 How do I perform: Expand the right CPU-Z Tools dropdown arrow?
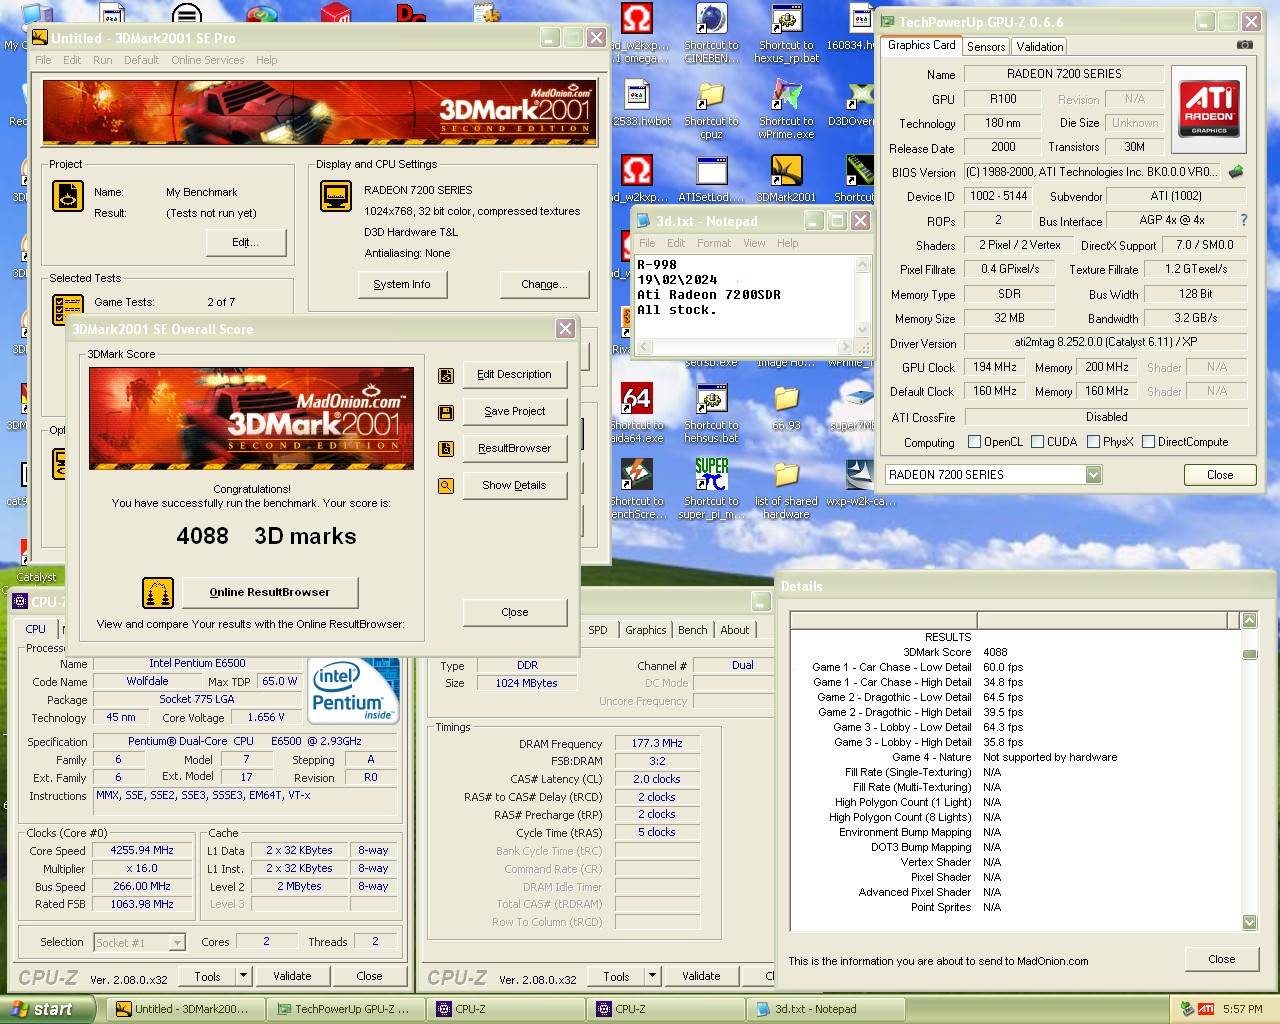(x=652, y=976)
